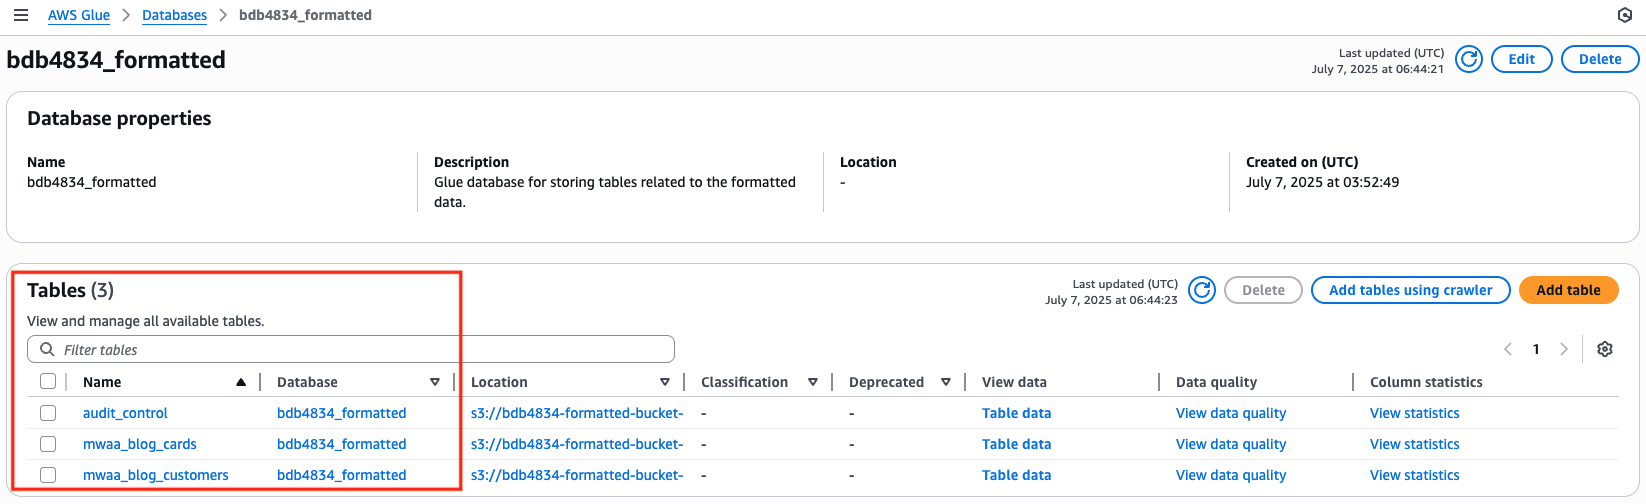
Task: Open table preferences gear icon
Action: point(1605,349)
